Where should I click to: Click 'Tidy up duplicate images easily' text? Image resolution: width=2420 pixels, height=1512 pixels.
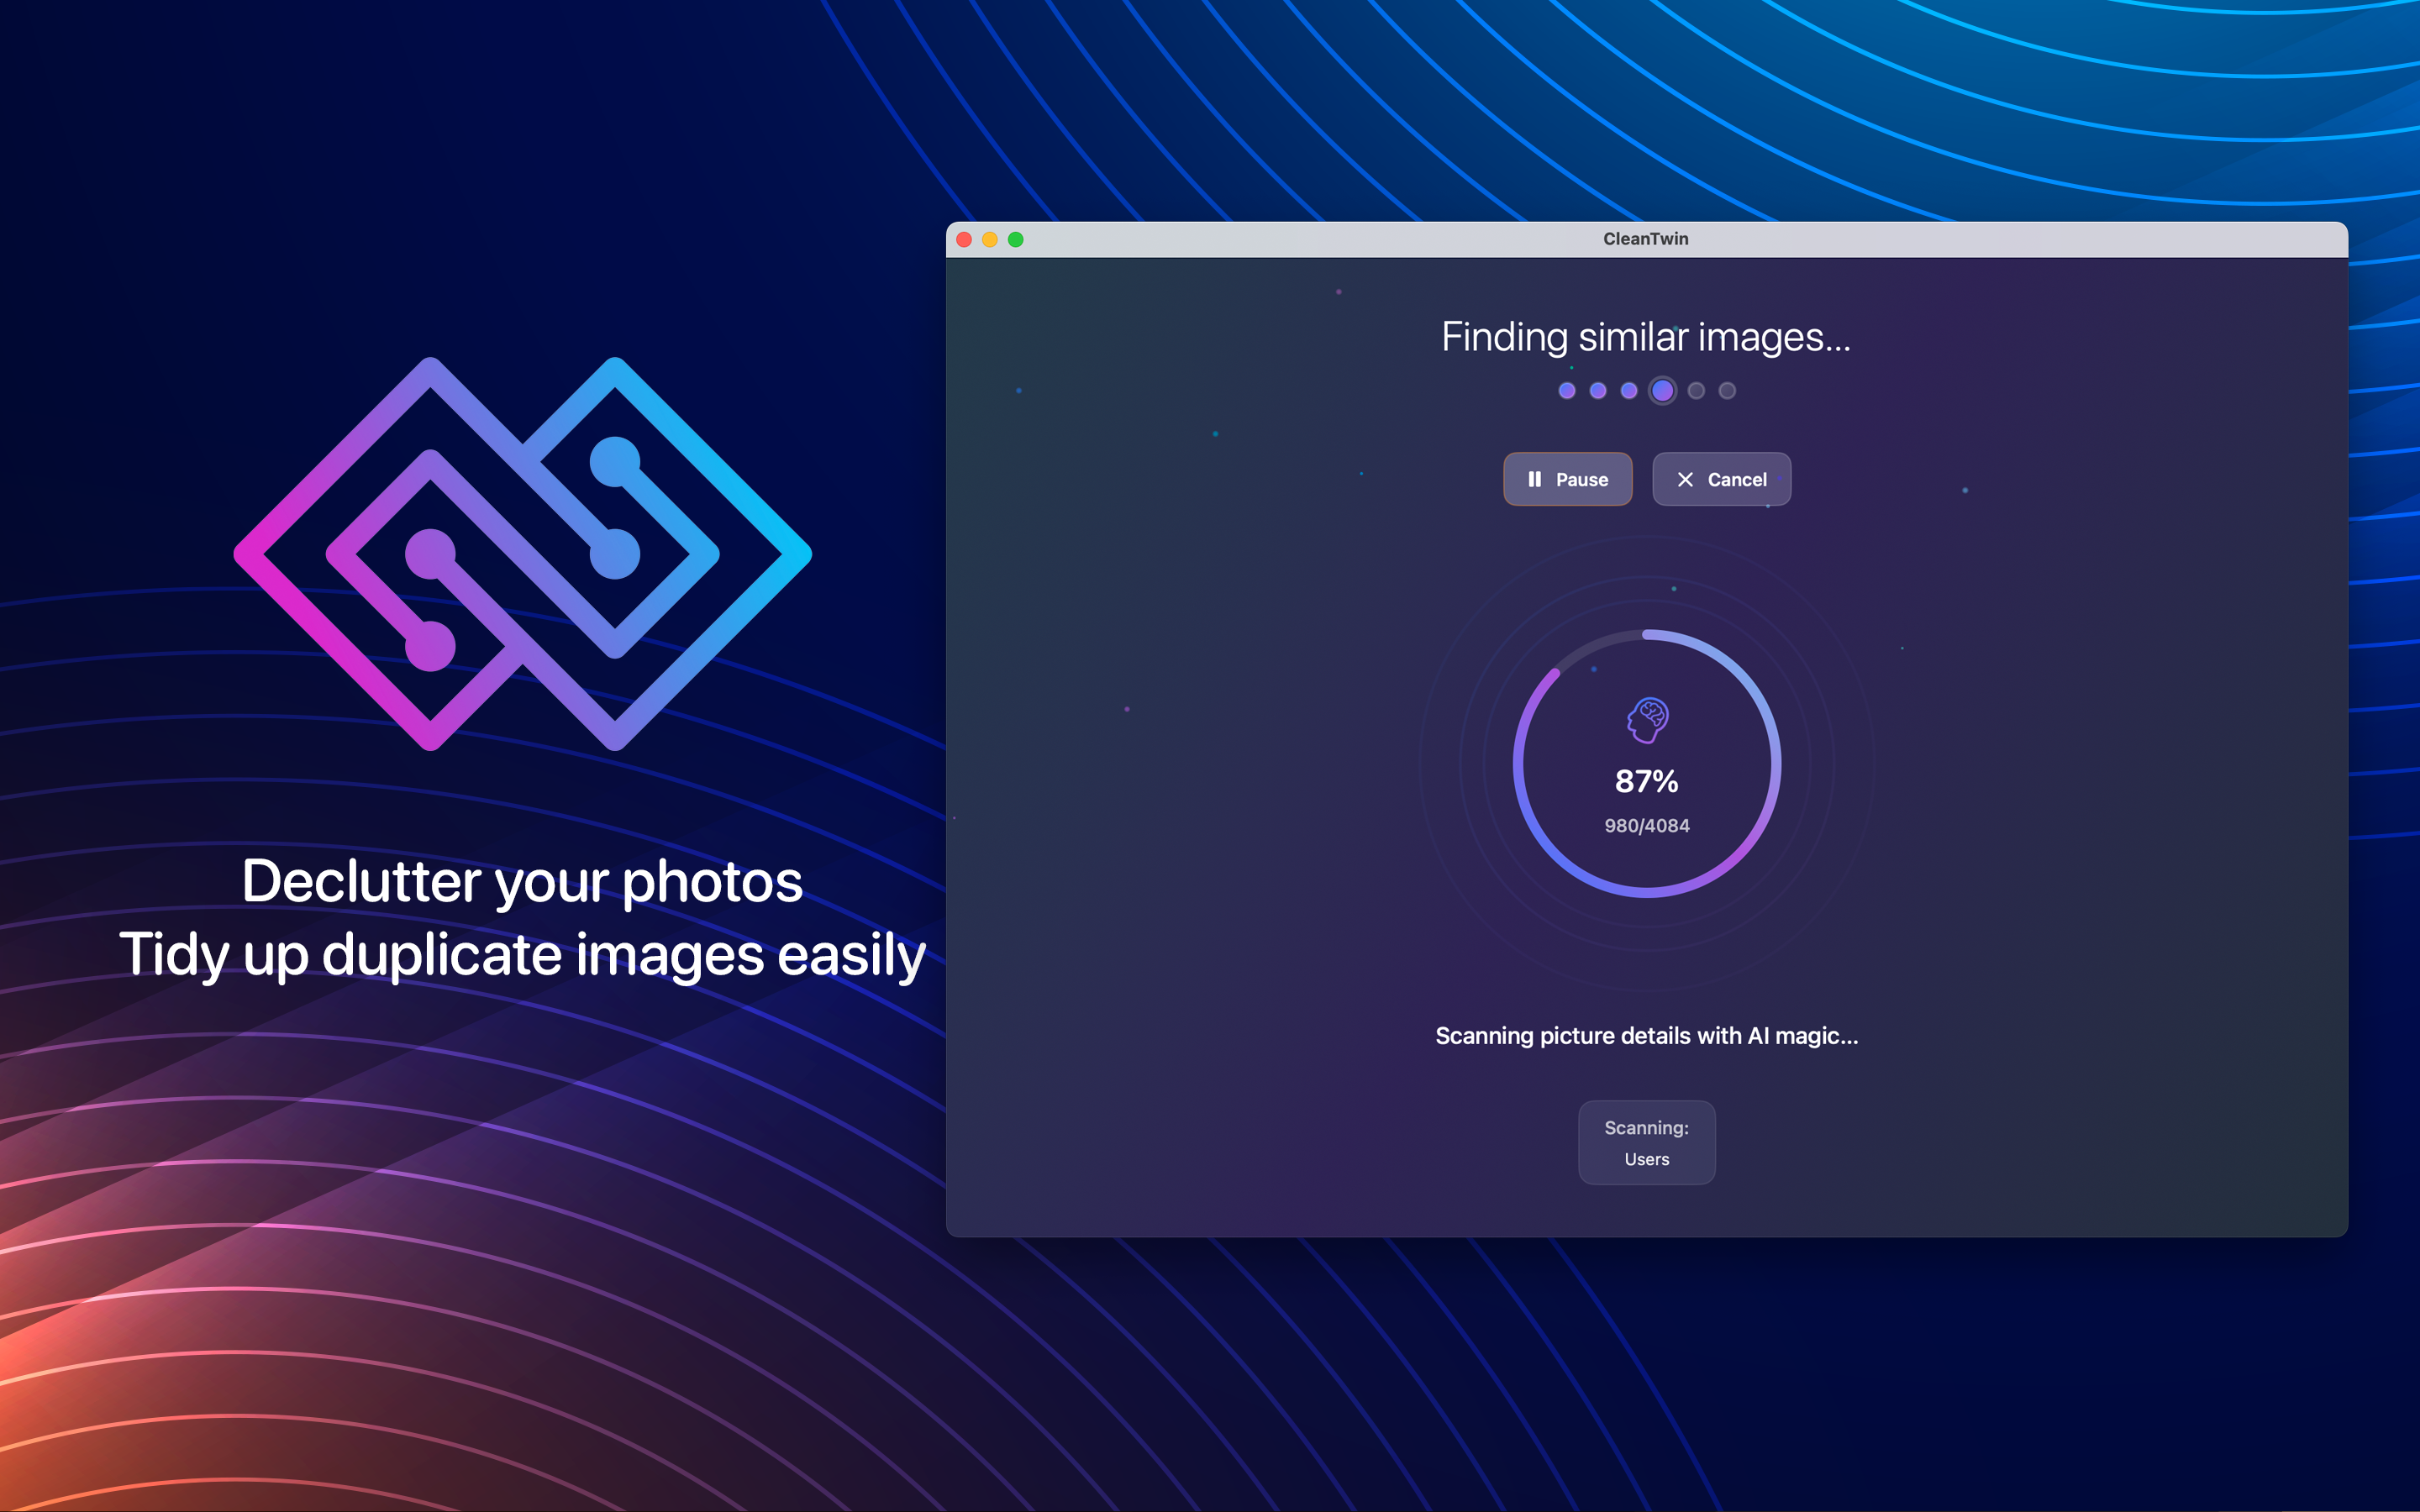point(522,955)
